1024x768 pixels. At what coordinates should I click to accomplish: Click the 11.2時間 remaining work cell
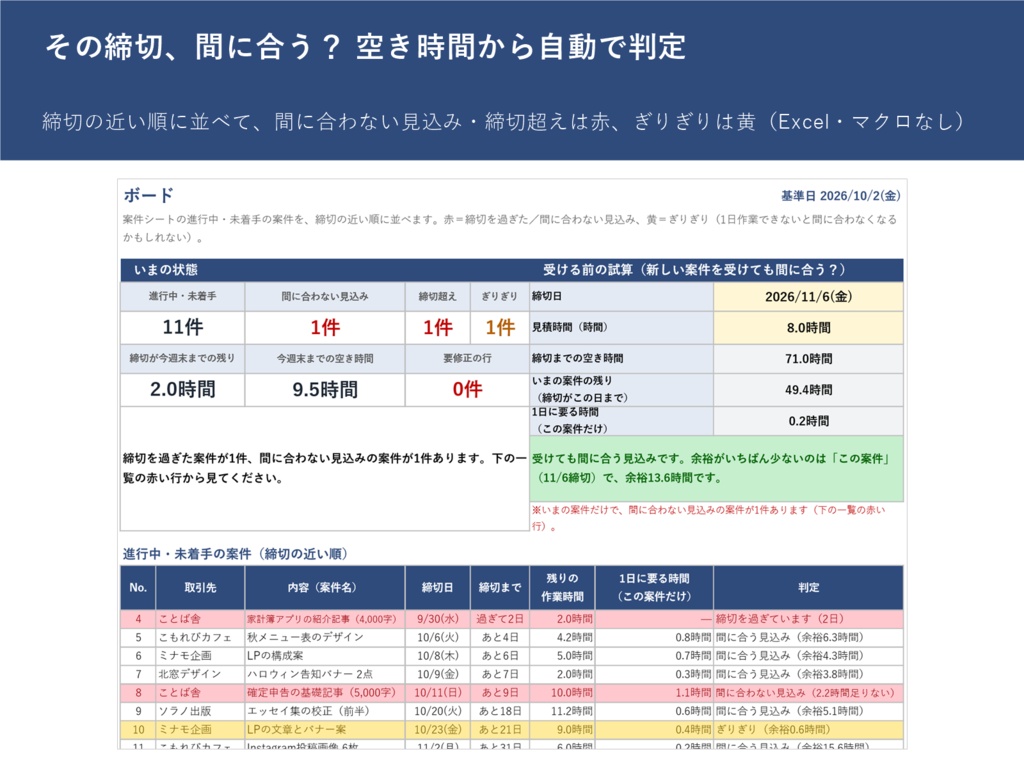[x=562, y=711]
